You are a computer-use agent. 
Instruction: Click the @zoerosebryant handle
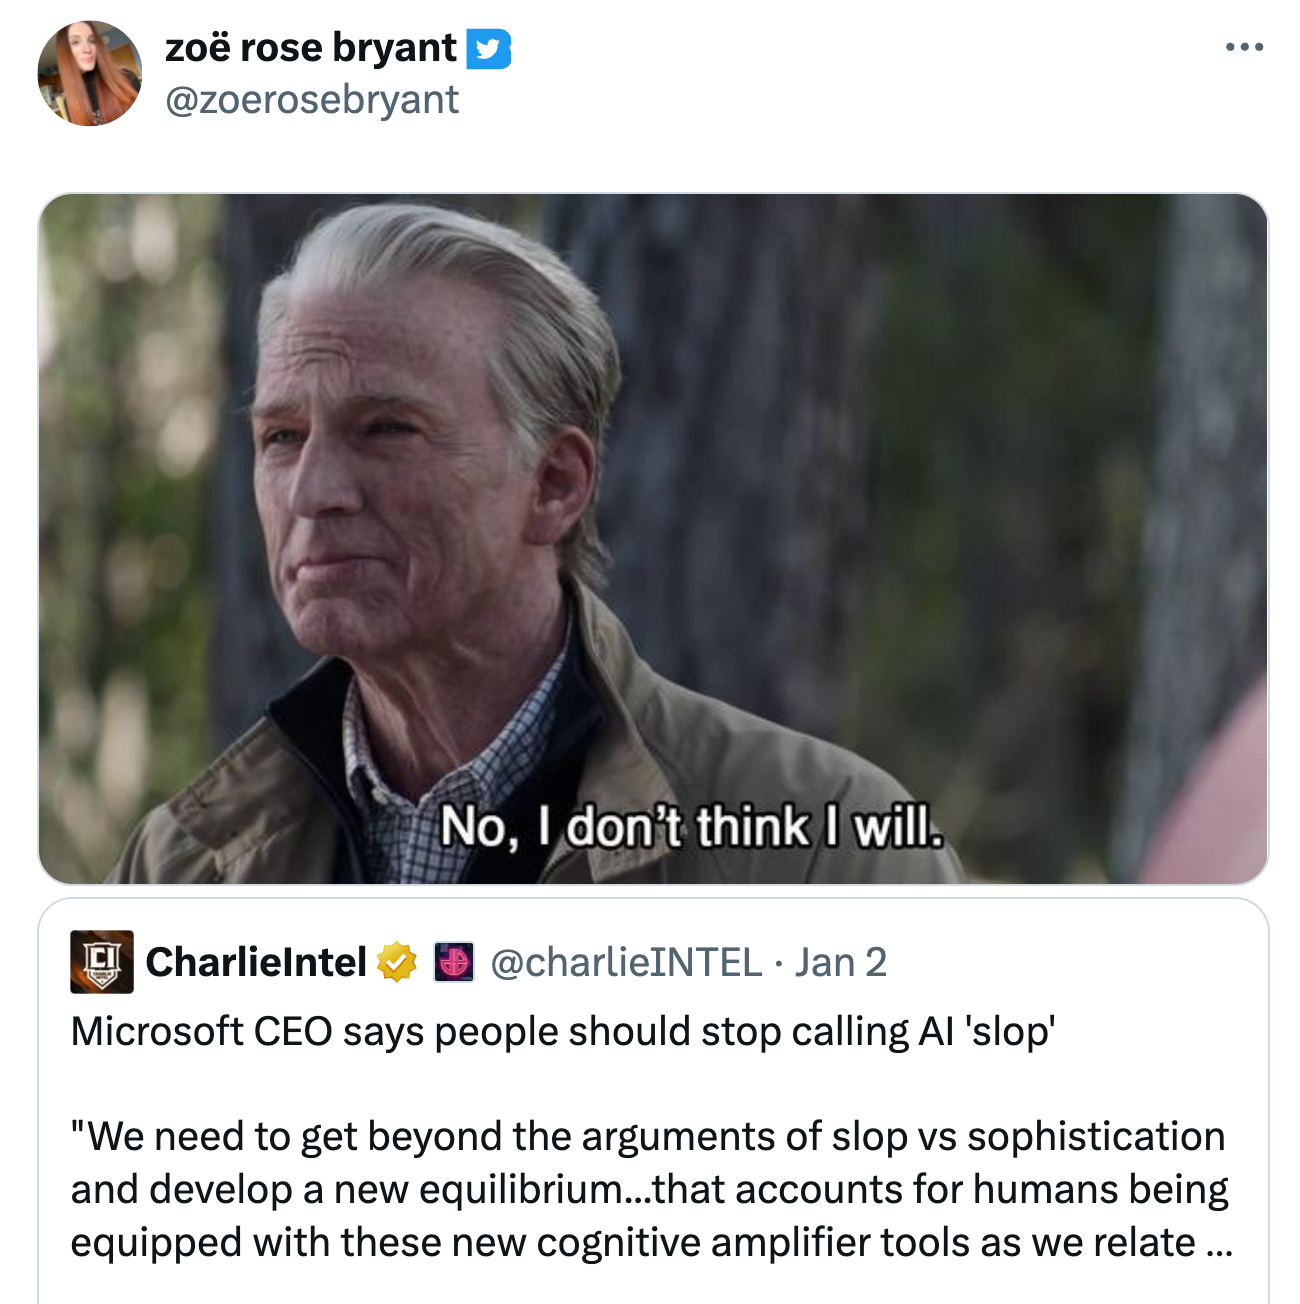[311, 100]
